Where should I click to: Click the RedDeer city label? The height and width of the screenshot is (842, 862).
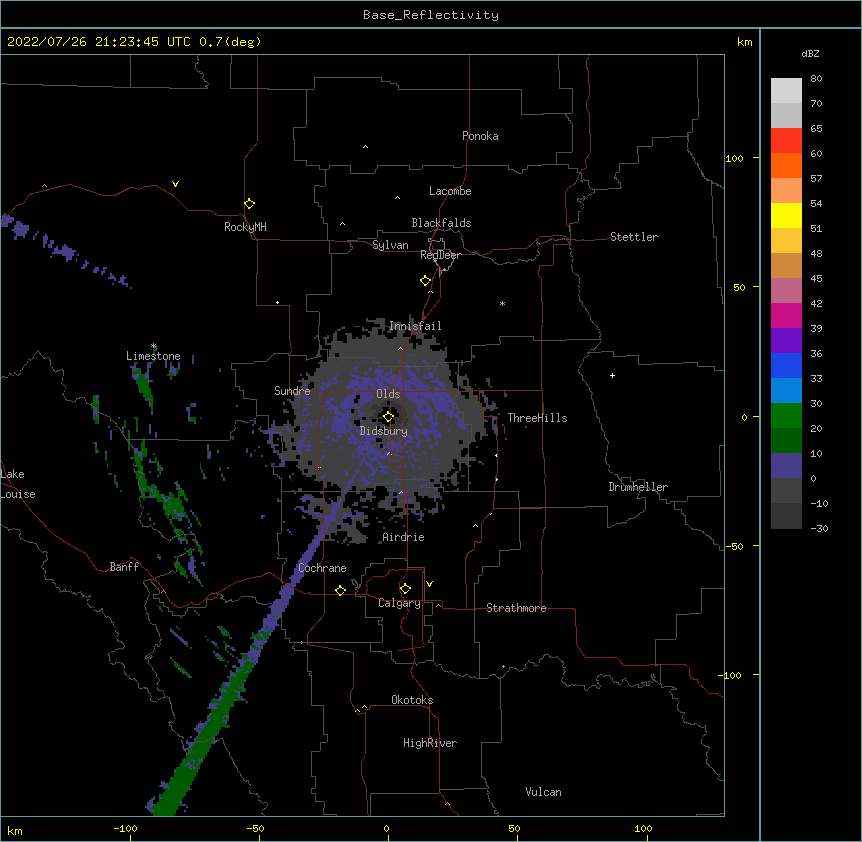(x=440, y=255)
